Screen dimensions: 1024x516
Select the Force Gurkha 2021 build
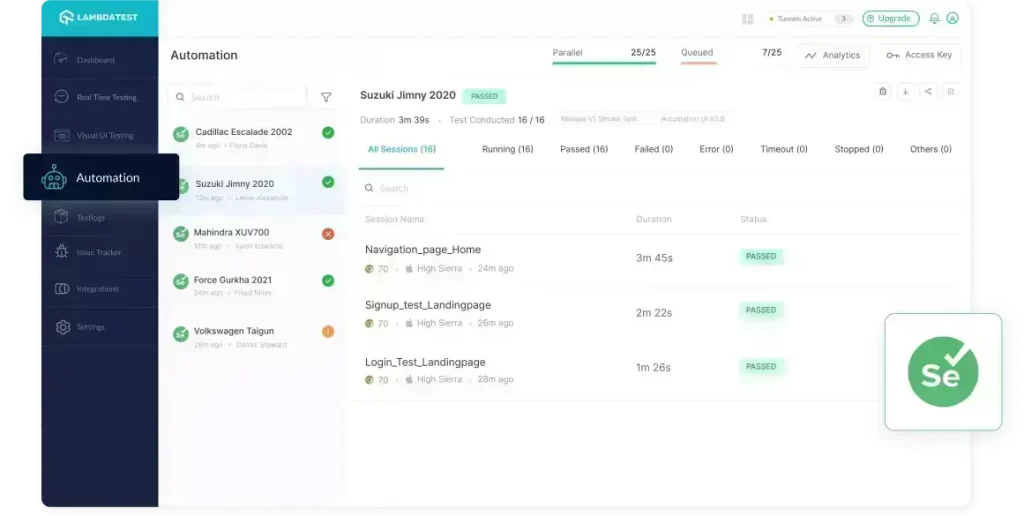(255, 285)
